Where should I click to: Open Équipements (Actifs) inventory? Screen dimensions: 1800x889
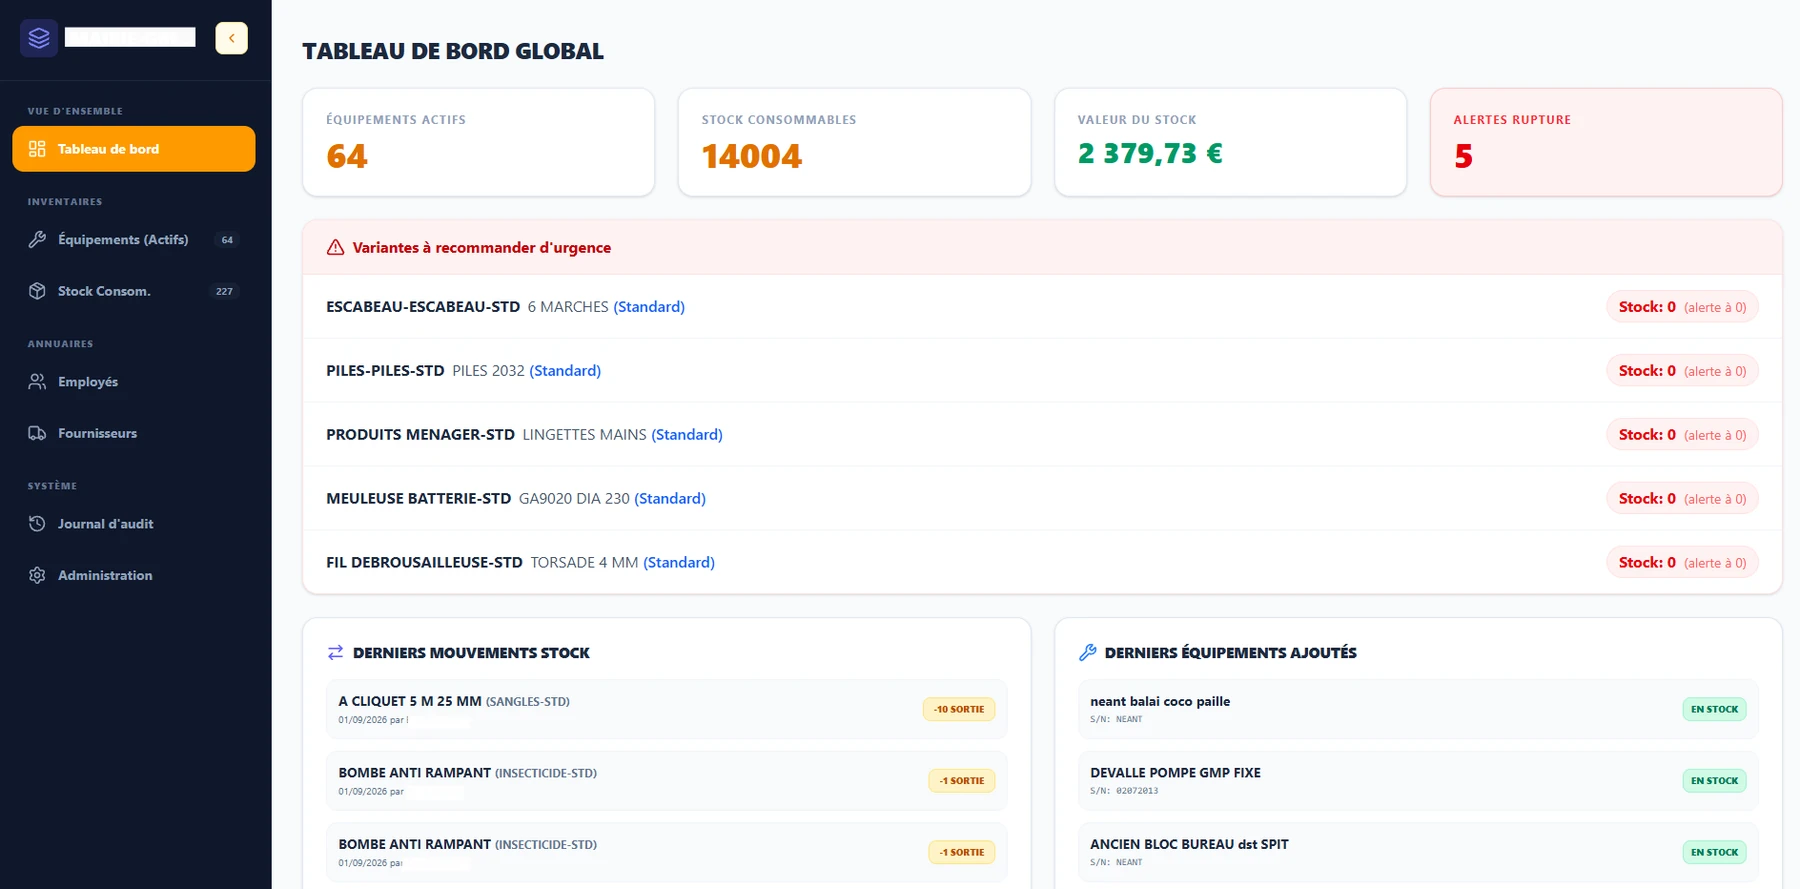(134, 240)
